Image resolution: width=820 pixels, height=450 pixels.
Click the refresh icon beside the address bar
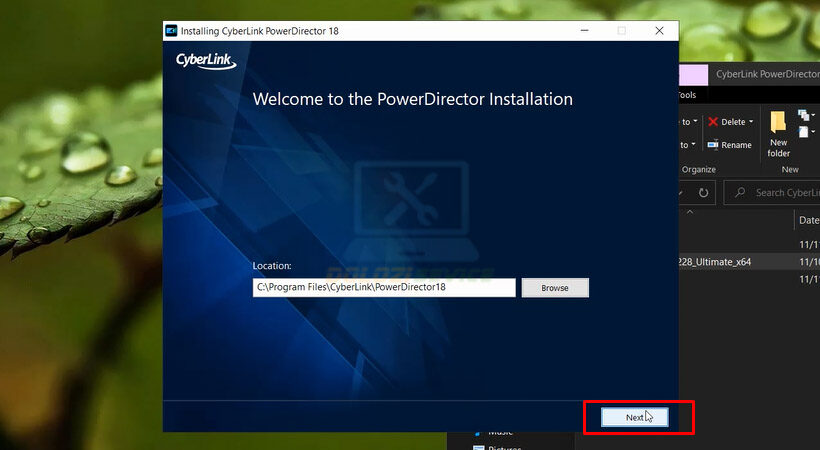(703, 192)
